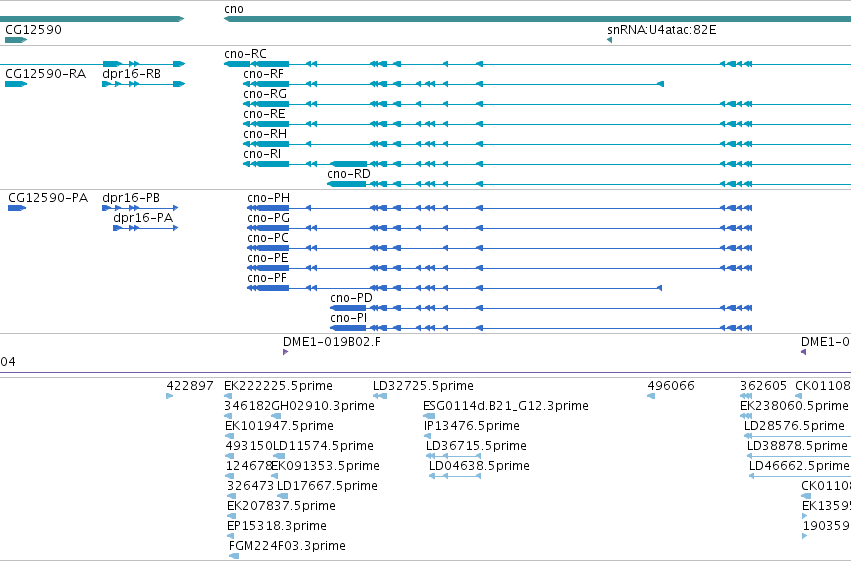Select the CG12590-RA transcript
851x561 pixels.
(x=16, y=84)
